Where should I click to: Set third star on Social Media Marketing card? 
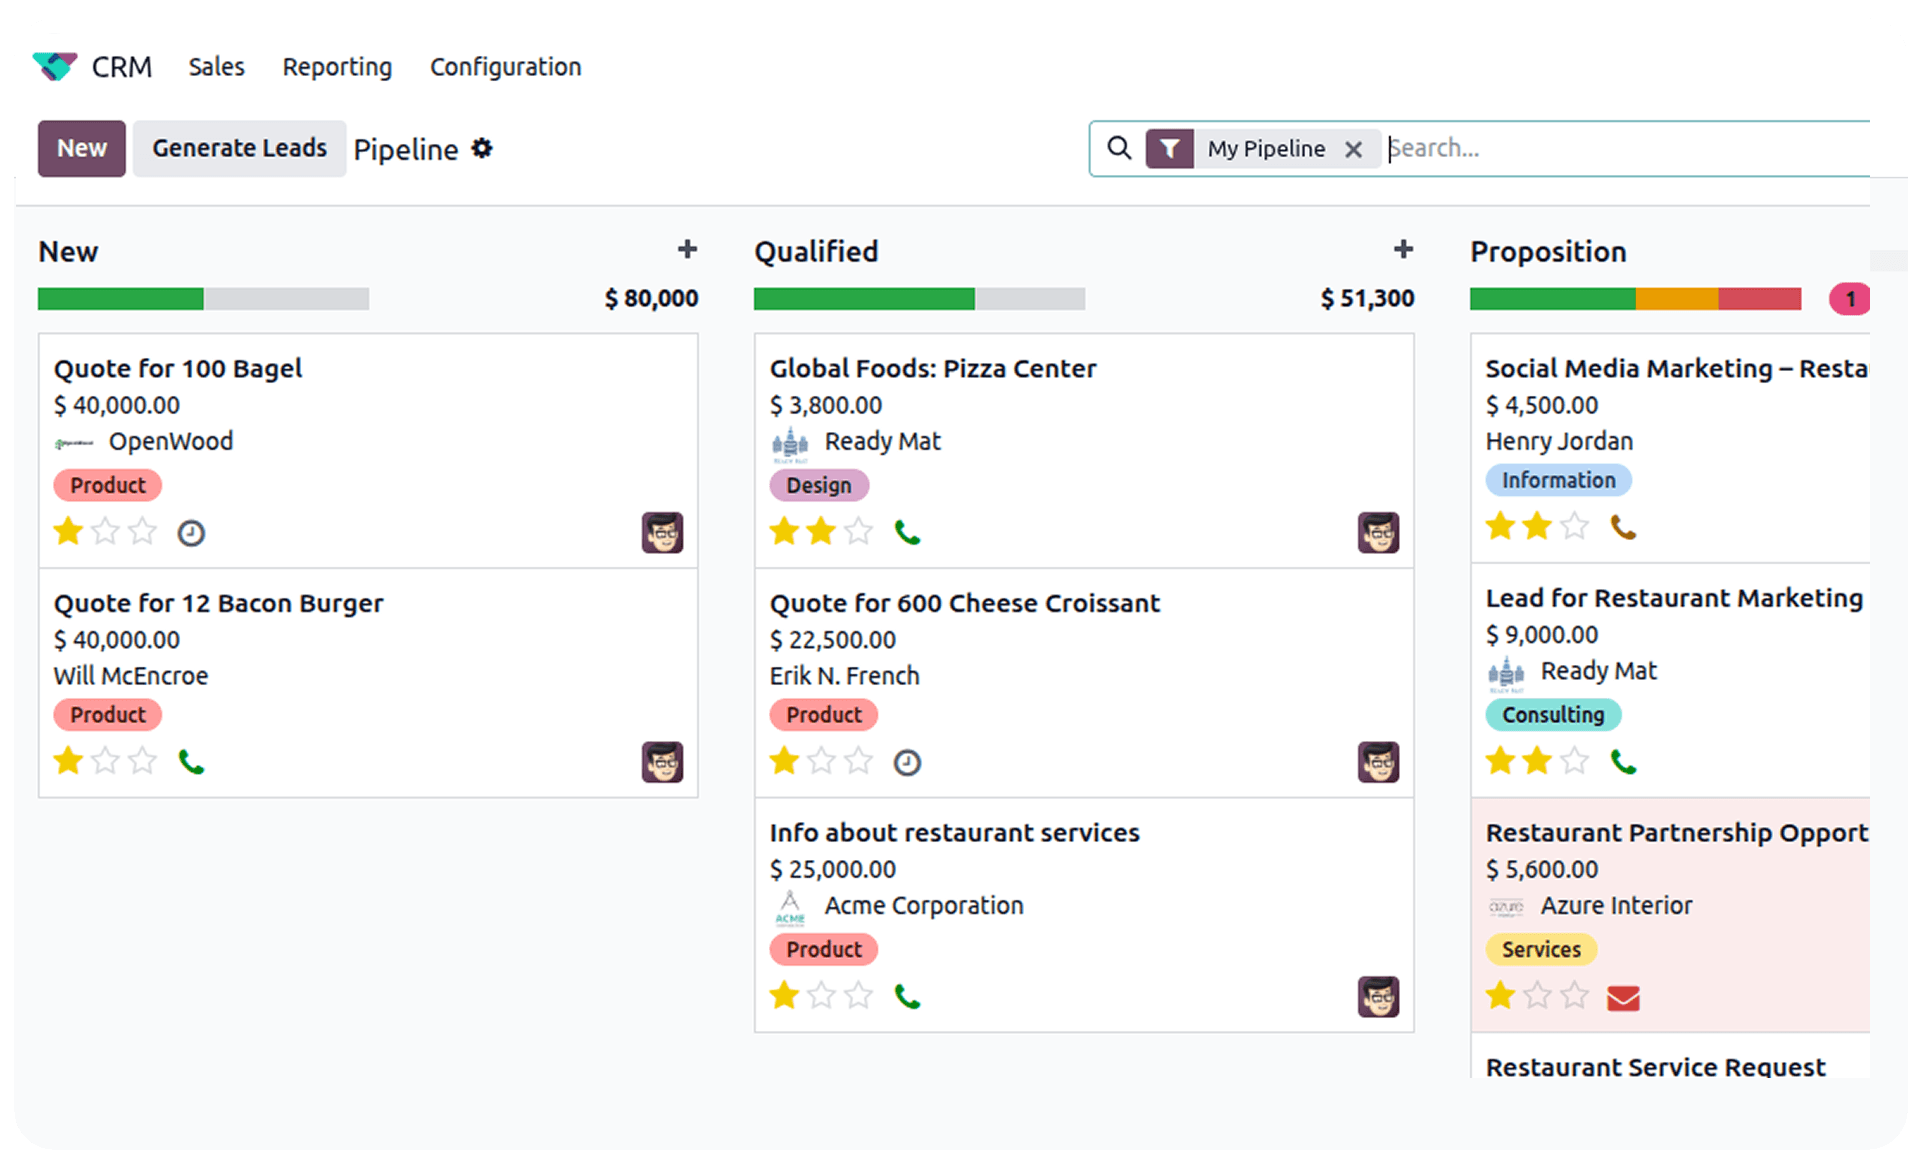coord(1575,526)
